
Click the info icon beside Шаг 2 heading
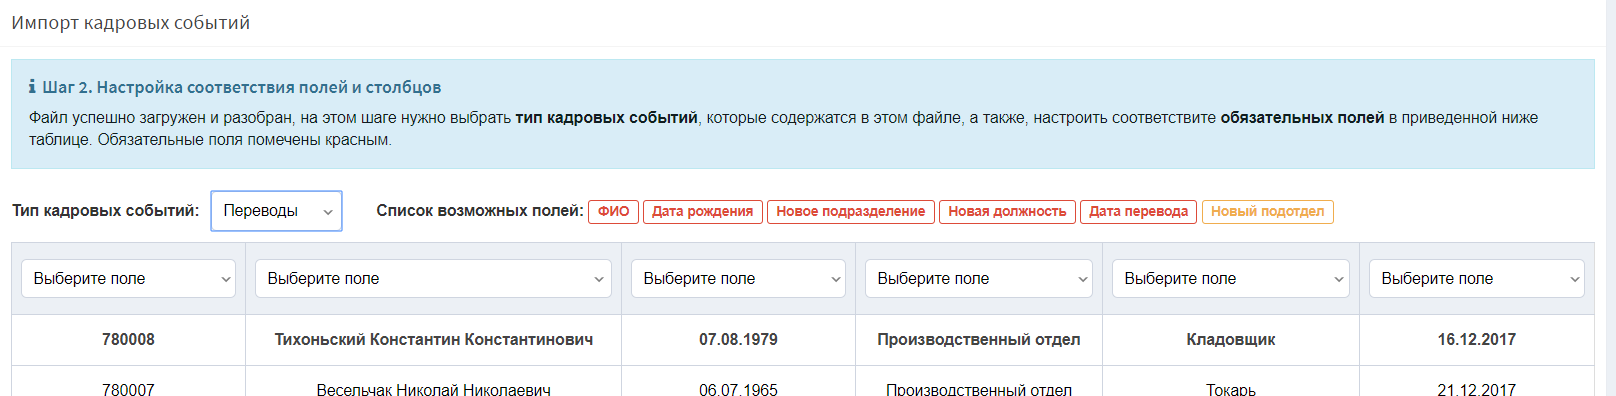click(x=33, y=87)
